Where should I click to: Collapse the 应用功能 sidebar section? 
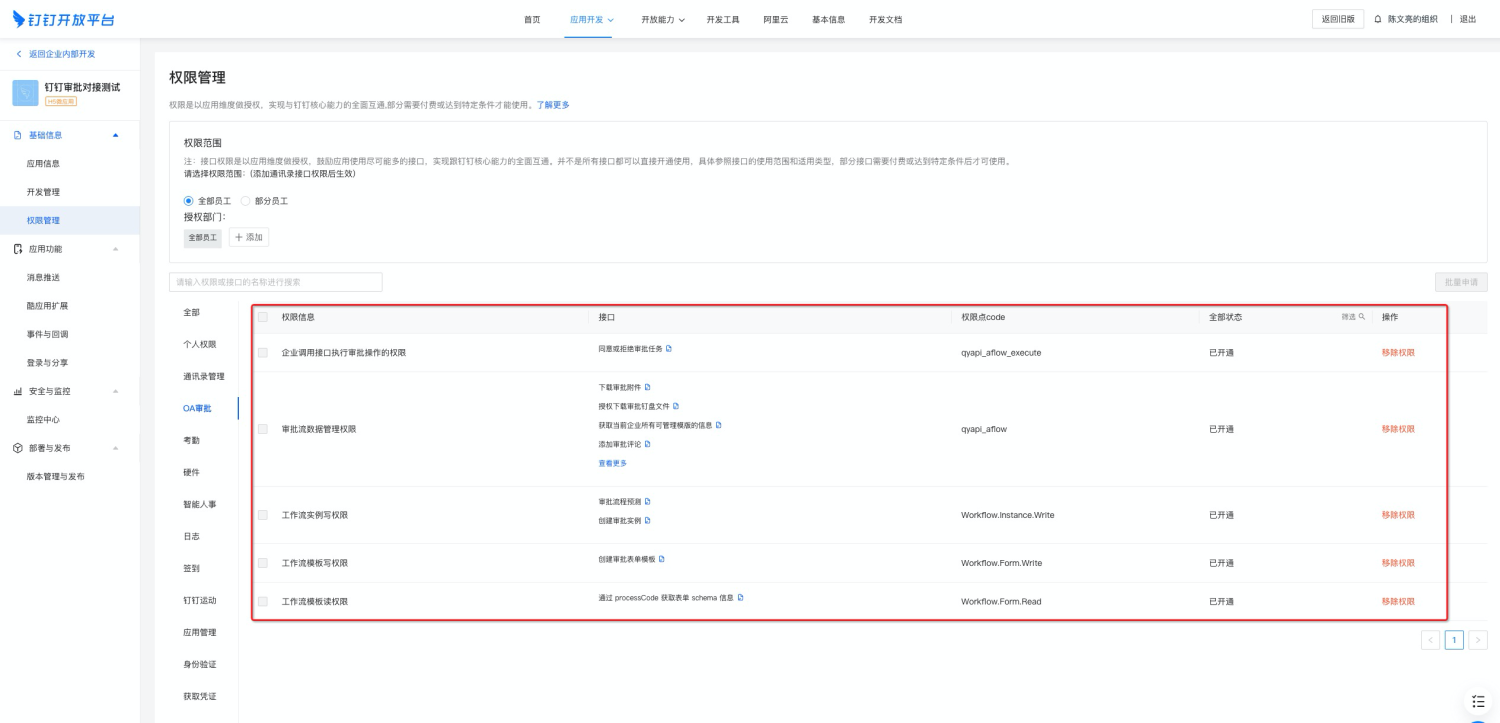pos(115,249)
